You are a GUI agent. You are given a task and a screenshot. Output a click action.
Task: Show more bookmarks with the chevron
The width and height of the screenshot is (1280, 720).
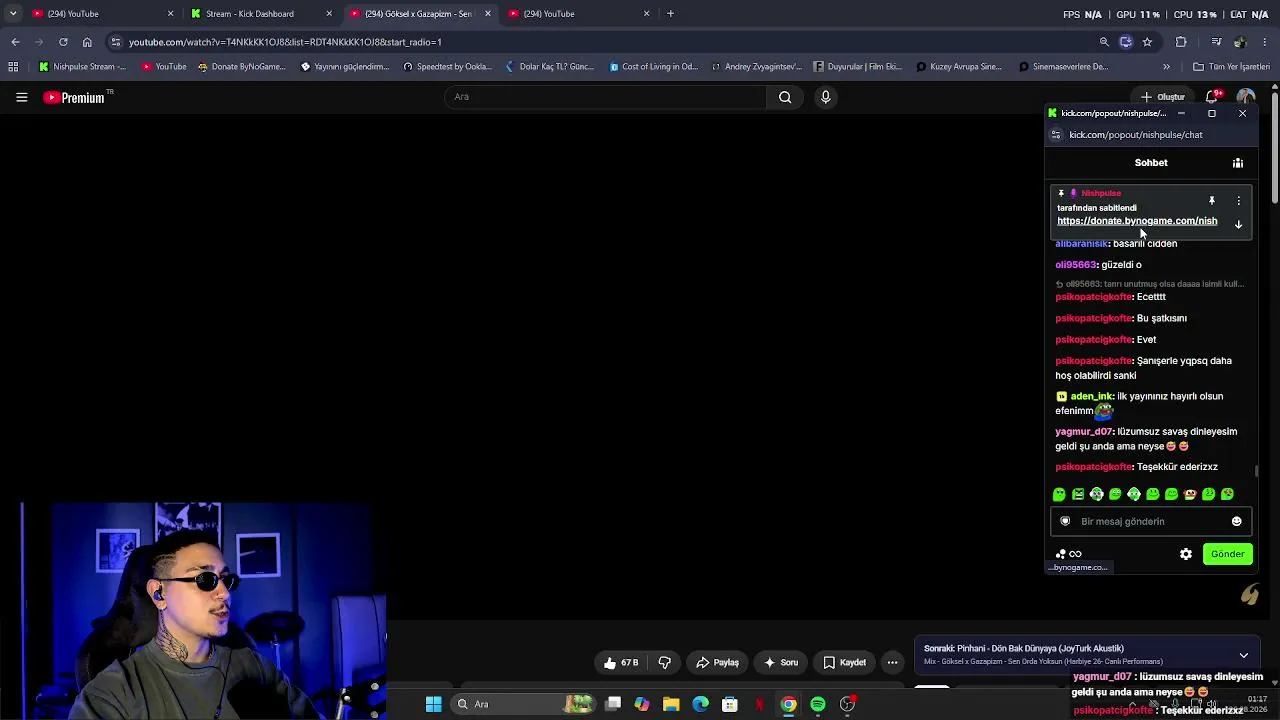(1166, 67)
